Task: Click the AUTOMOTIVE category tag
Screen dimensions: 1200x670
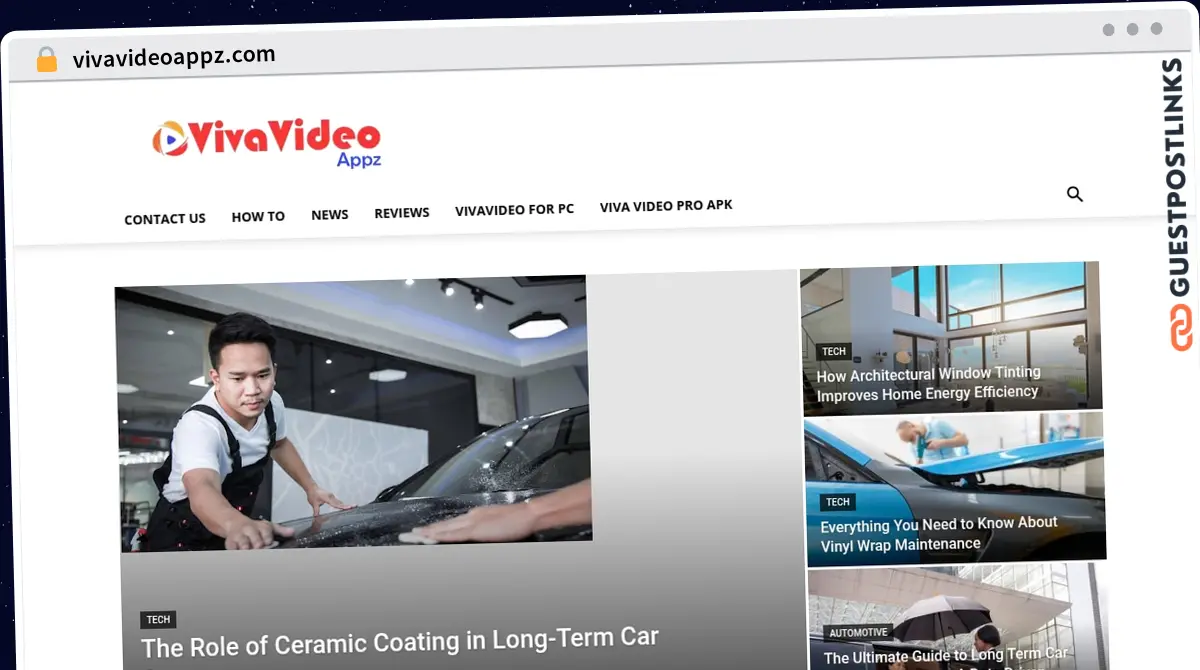Action: click(x=858, y=632)
